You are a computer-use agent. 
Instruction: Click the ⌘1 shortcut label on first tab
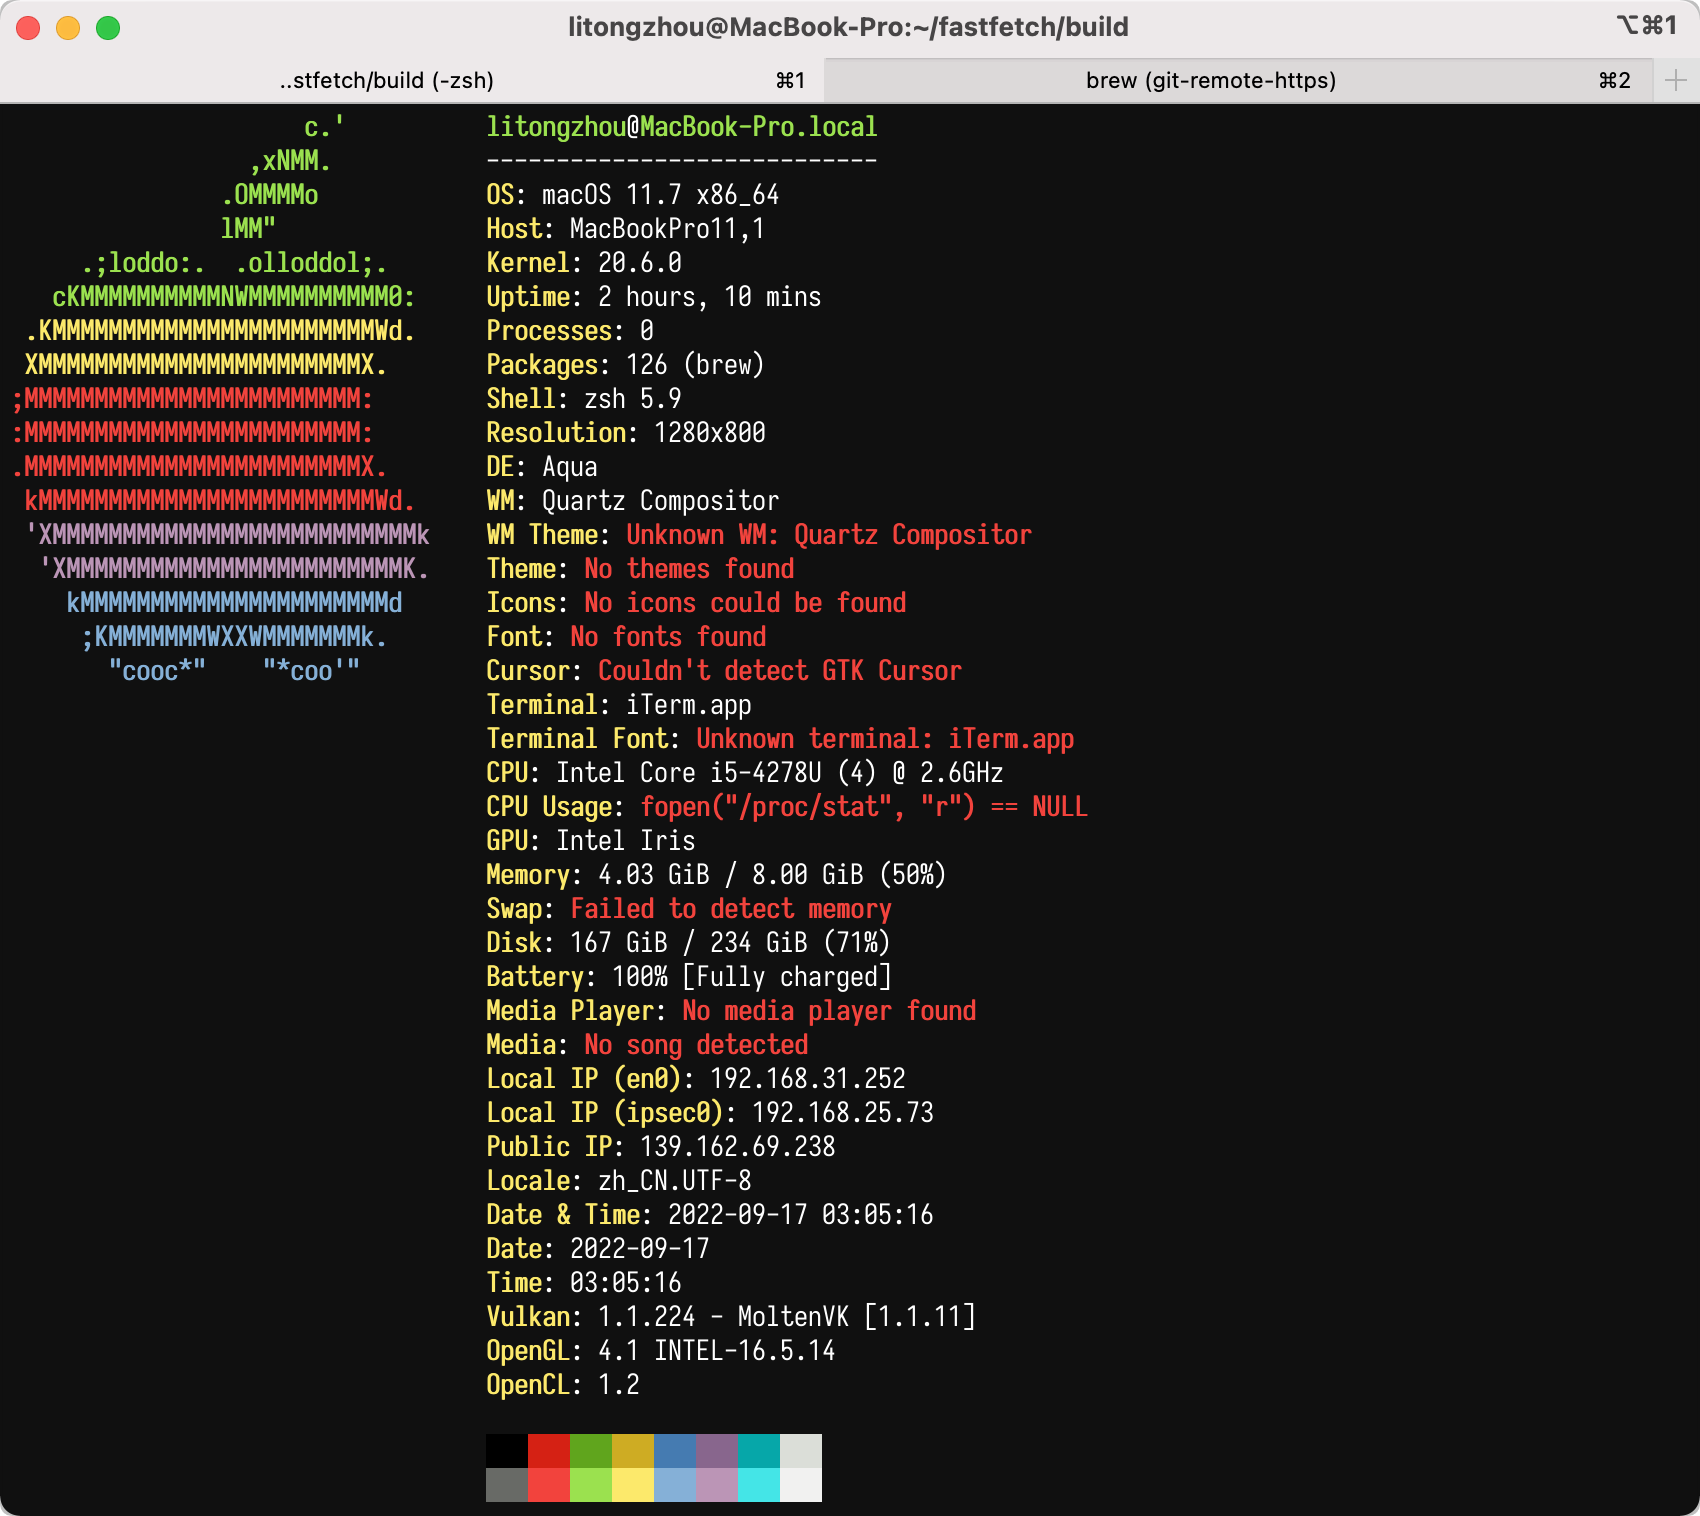point(790,80)
